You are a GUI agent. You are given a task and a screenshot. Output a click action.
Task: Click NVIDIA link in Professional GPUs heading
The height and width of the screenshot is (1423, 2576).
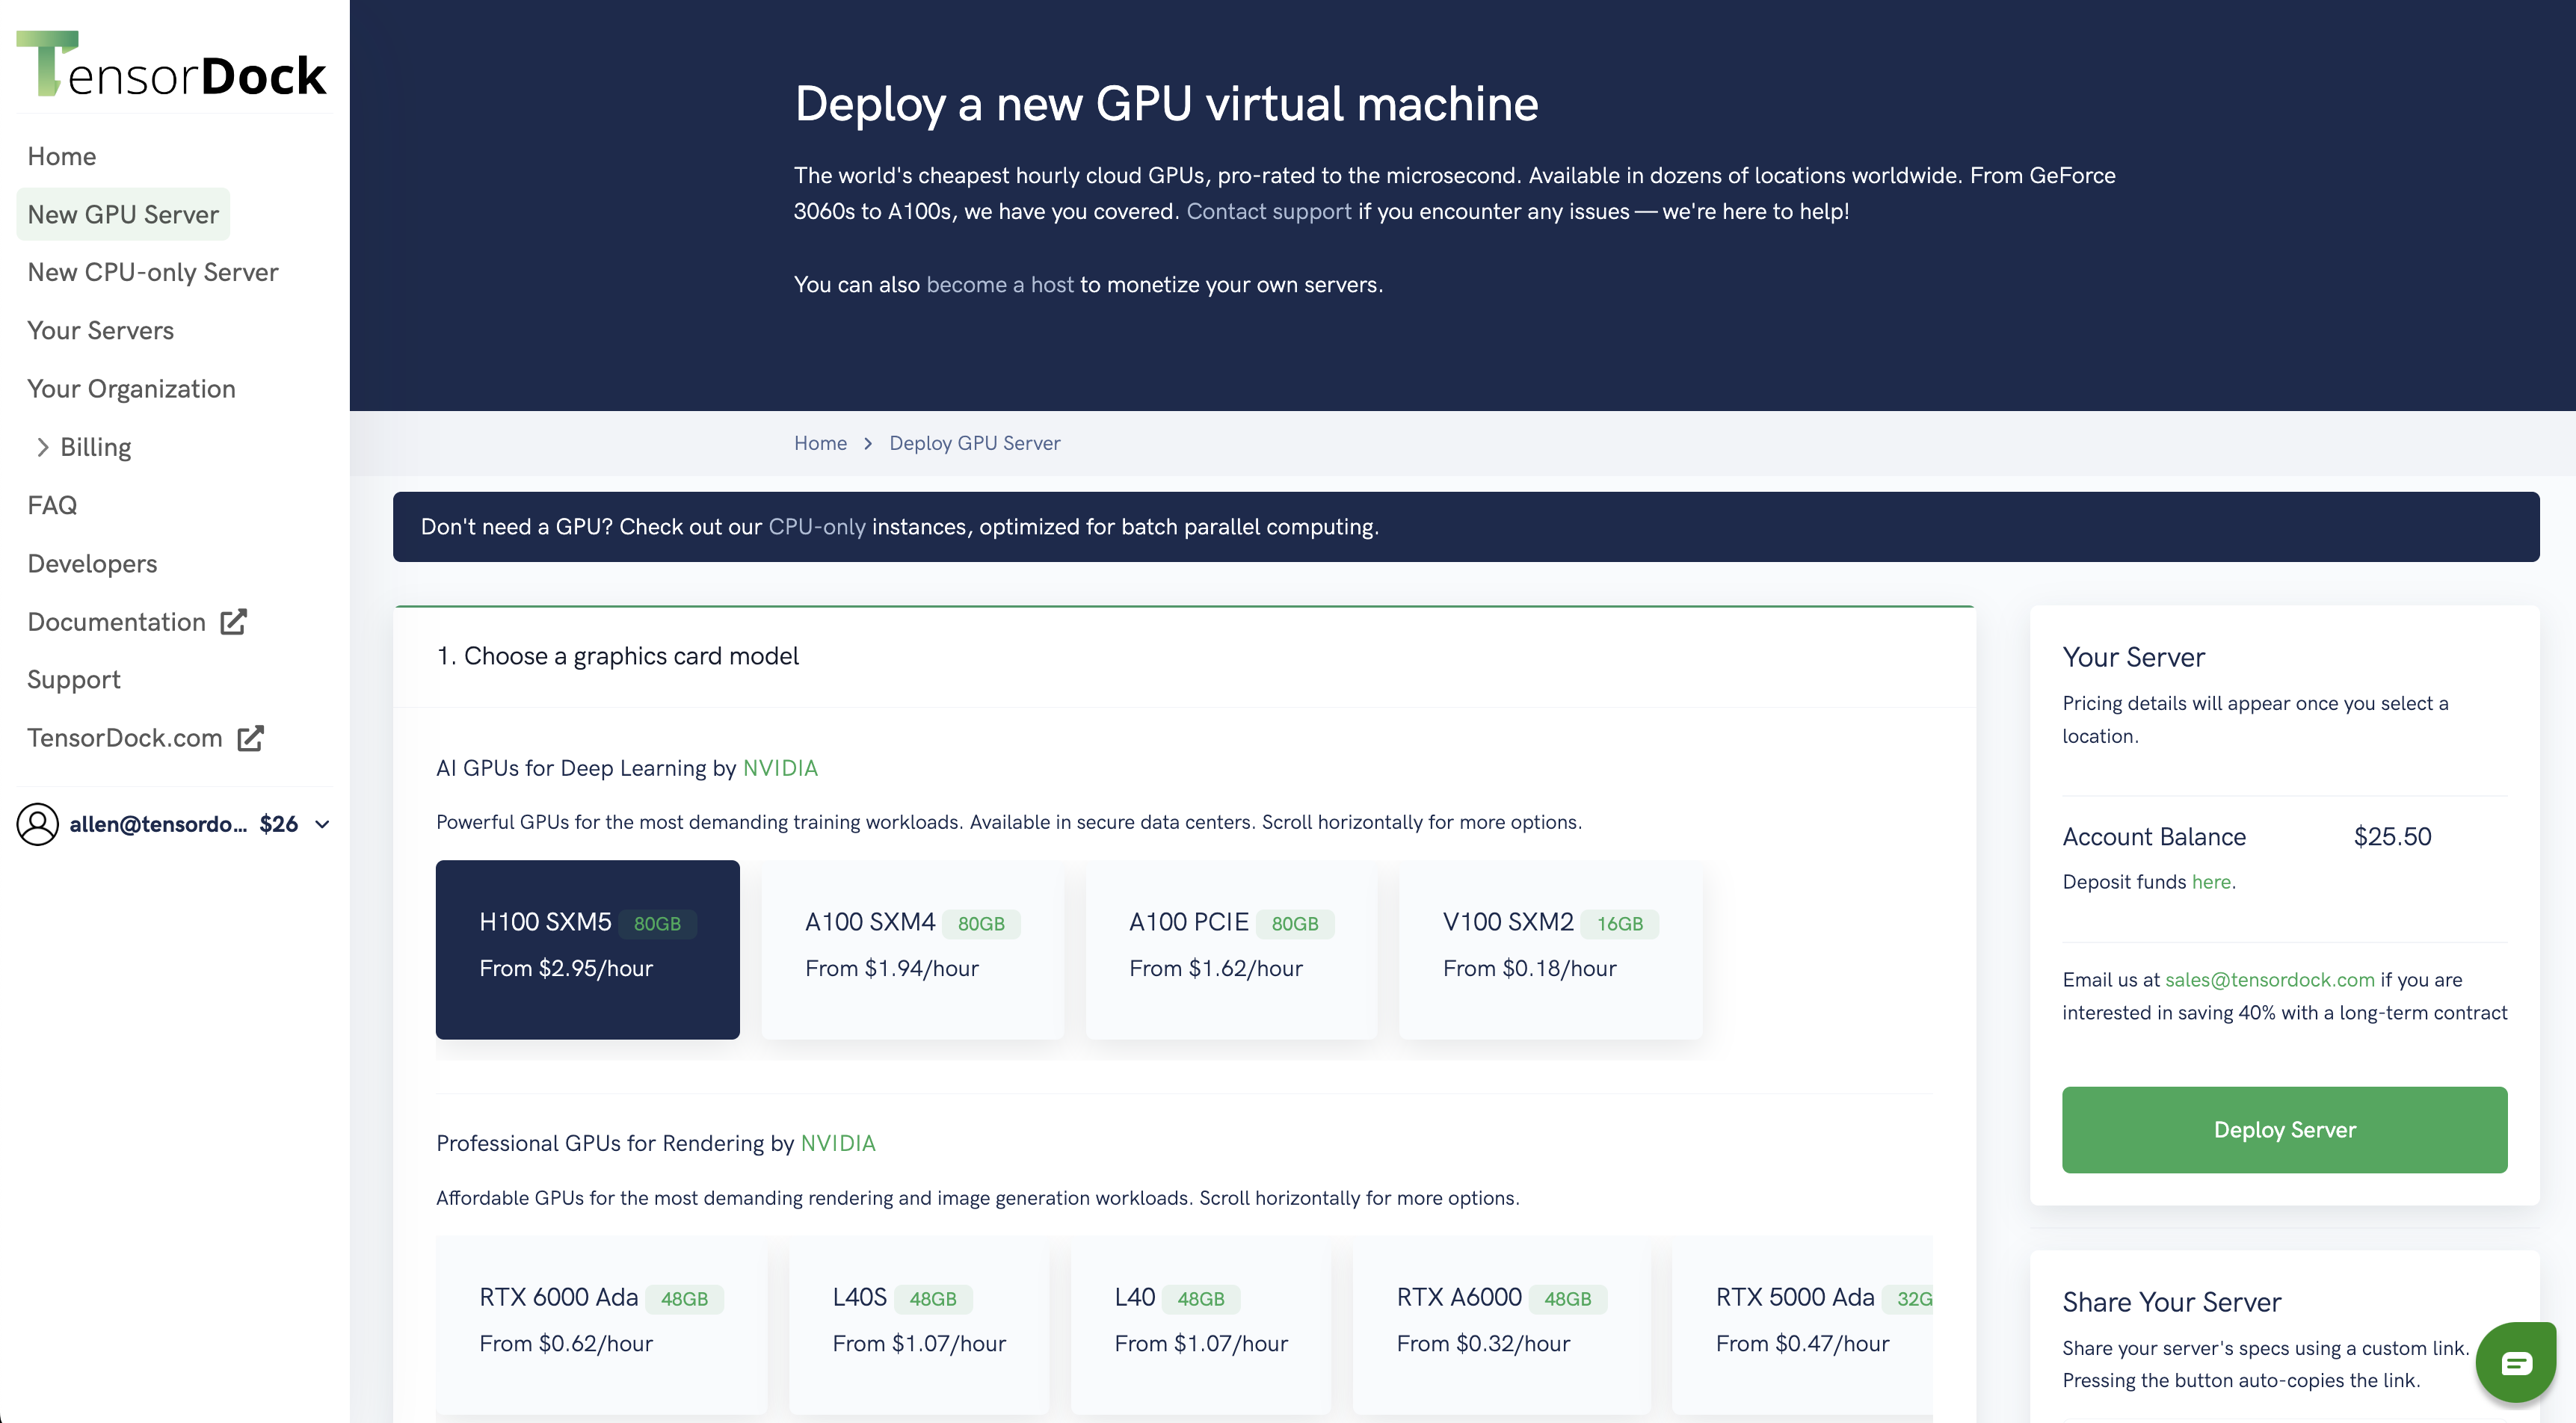pyautogui.click(x=838, y=1143)
